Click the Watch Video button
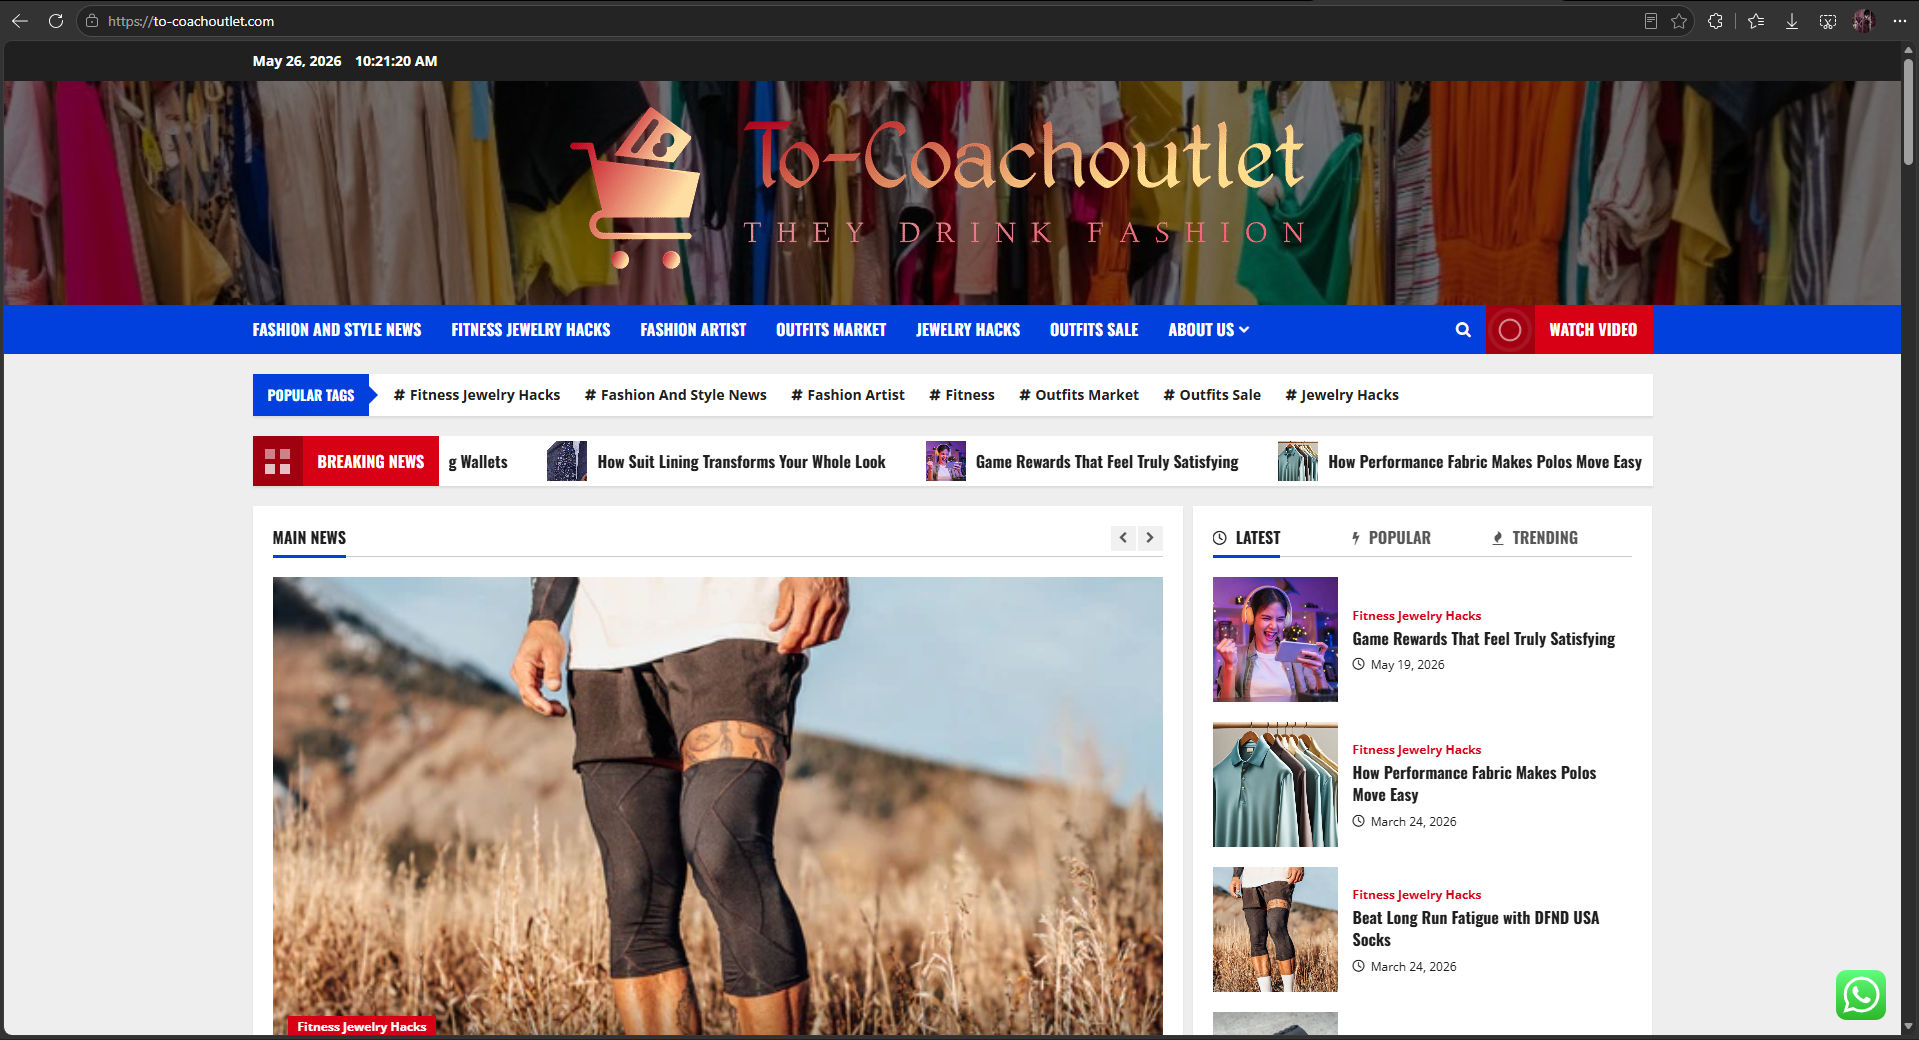This screenshot has width=1919, height=1040. pyautogui.click(x=1593, y=330)
